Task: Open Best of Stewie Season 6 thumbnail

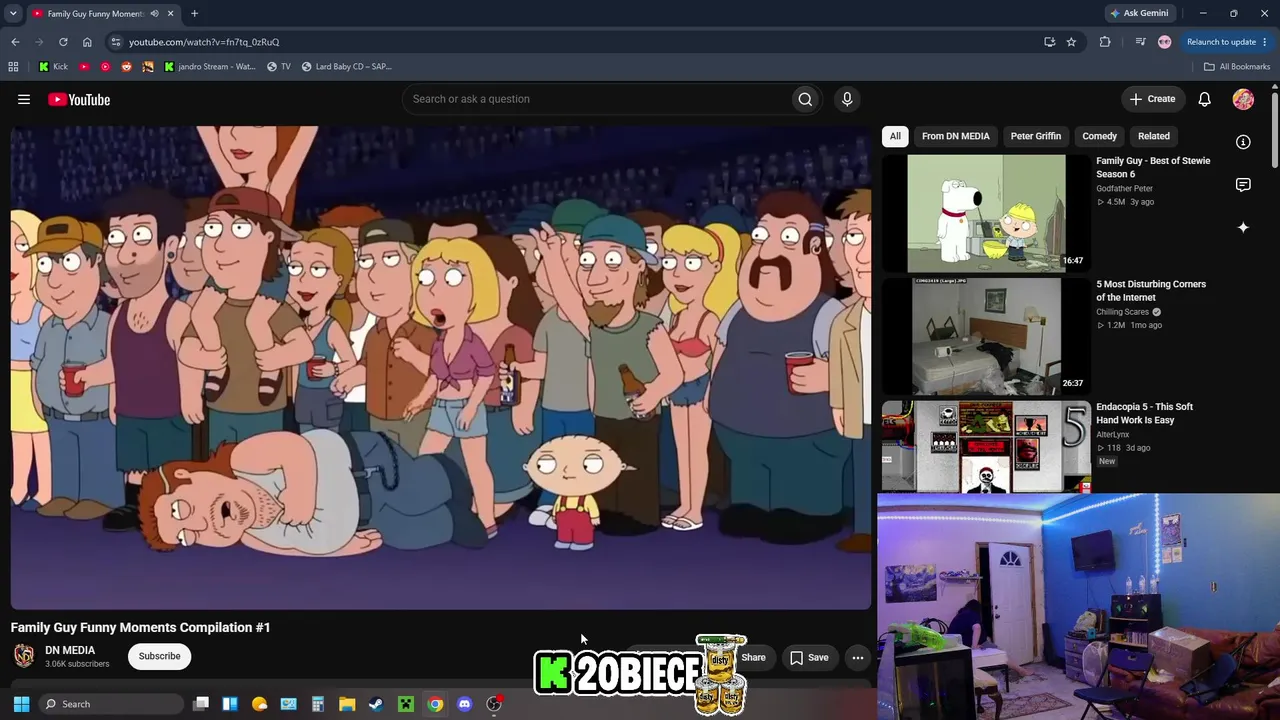Action: 986,212
